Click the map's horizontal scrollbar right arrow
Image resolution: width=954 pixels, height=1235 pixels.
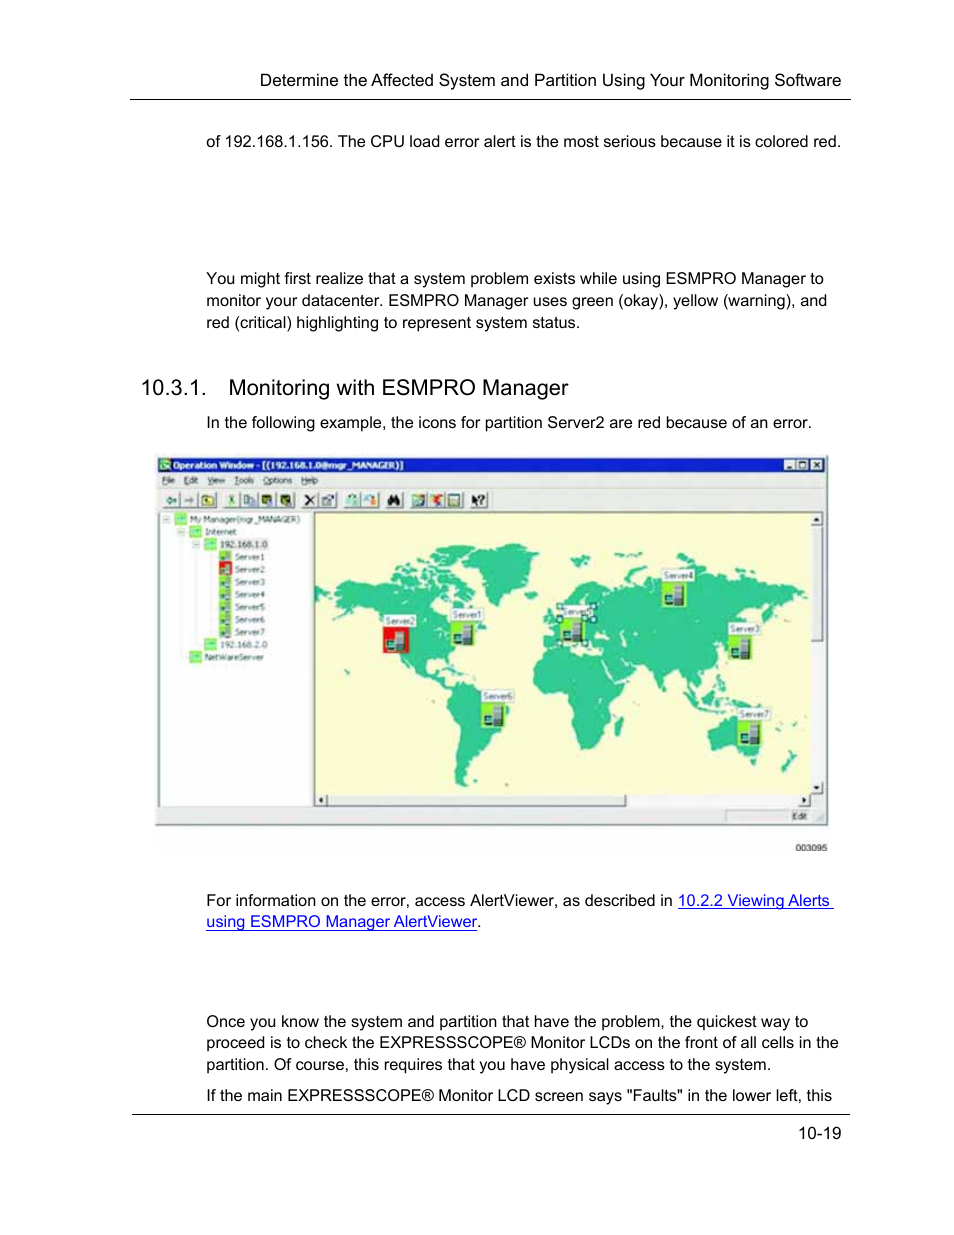[x=805, y=800]
